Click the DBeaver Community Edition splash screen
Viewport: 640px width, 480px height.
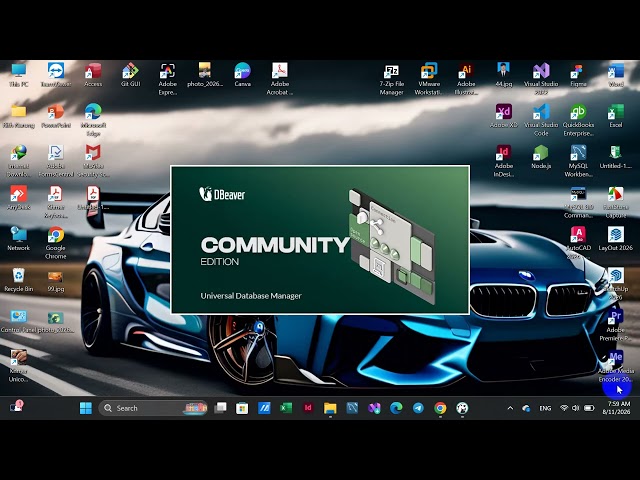pos(320,240)
